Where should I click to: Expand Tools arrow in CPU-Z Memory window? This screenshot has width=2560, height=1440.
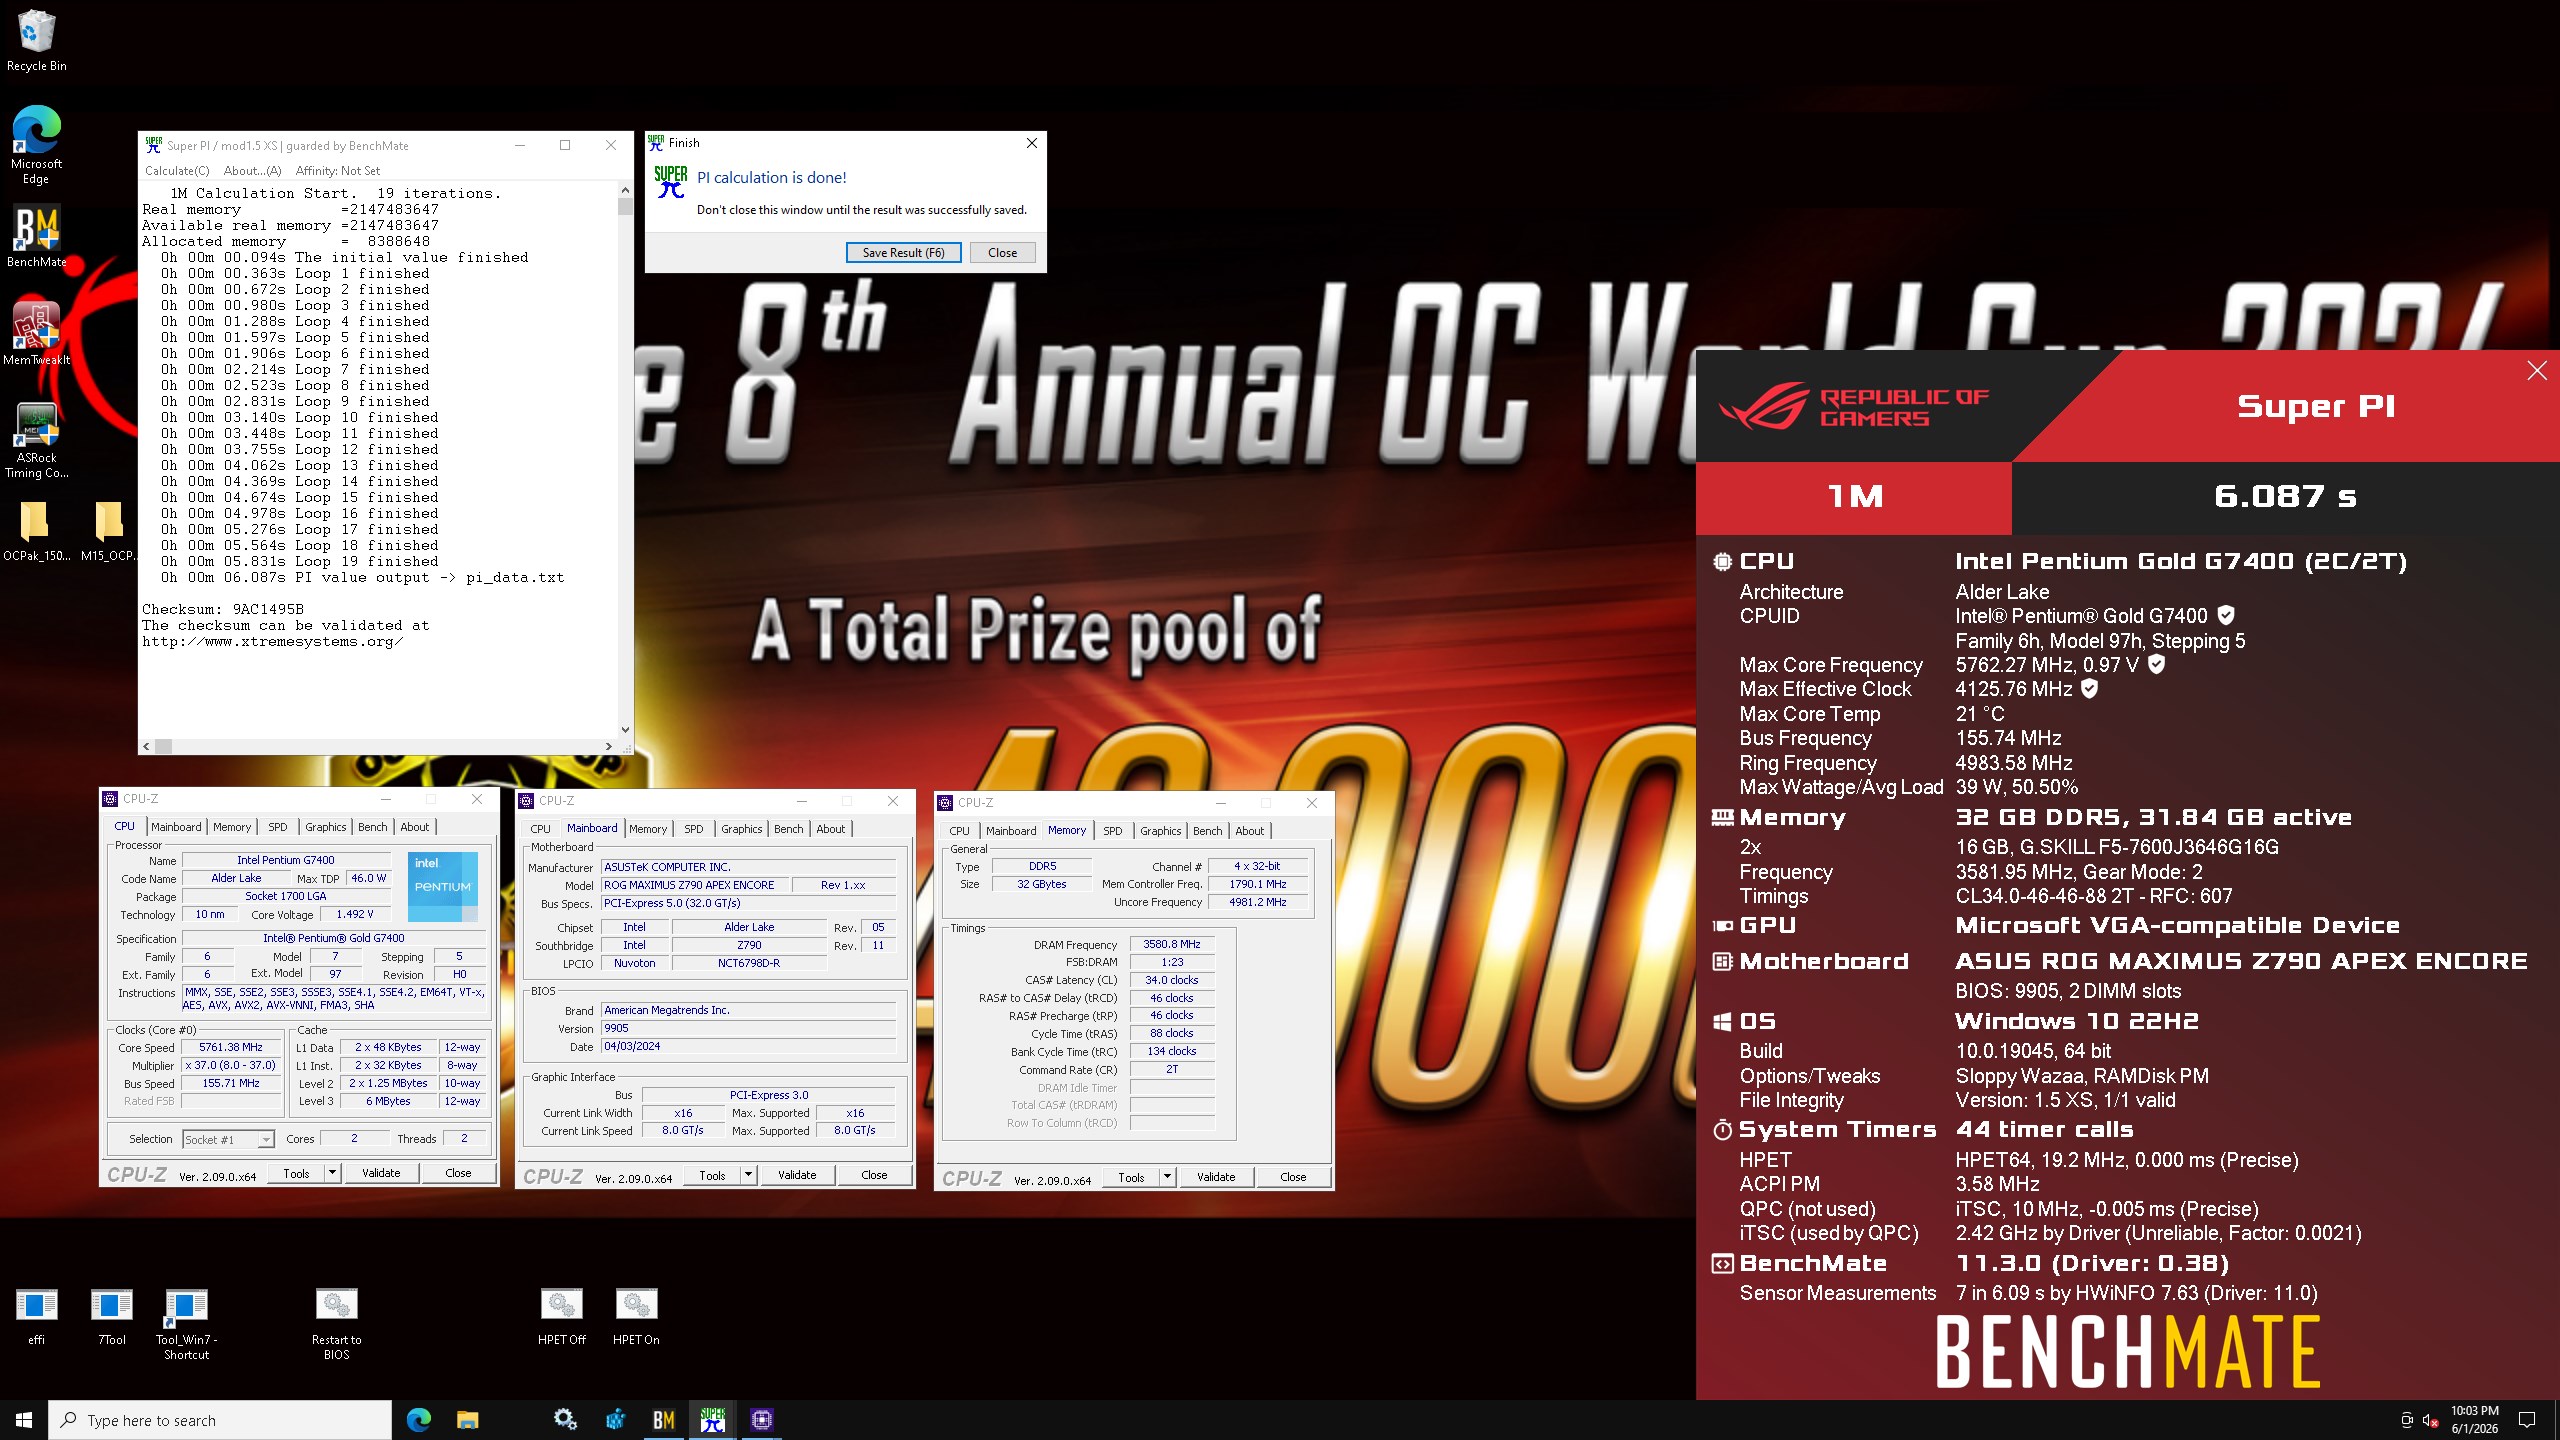[1167, 1177]
